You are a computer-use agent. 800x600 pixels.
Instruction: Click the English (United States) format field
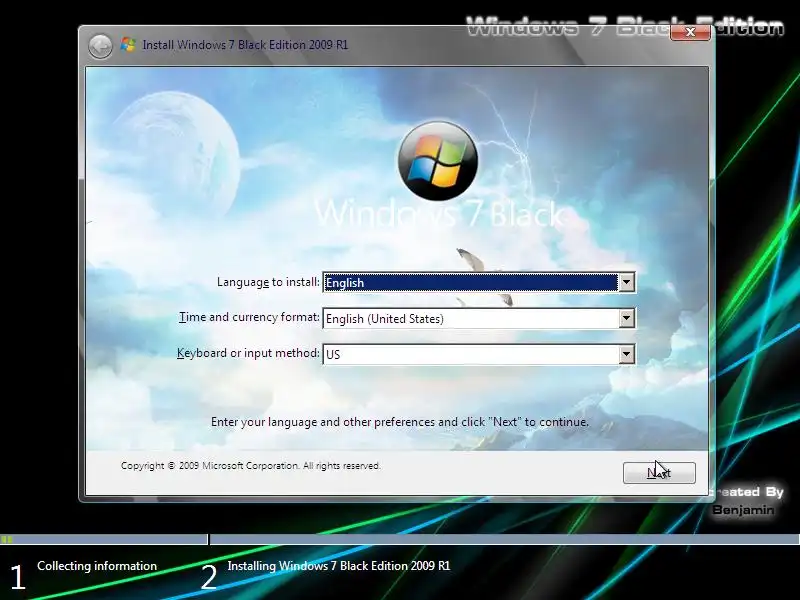[479, 318]
